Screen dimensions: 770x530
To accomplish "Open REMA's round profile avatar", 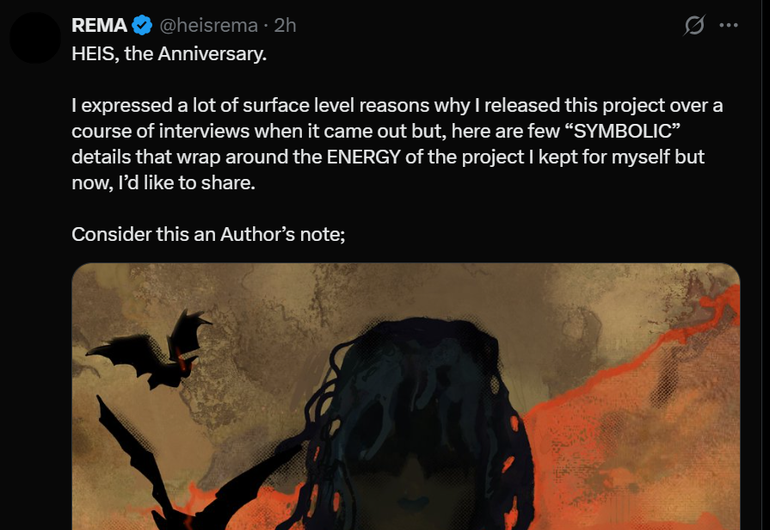I will (x=35, y=38).
